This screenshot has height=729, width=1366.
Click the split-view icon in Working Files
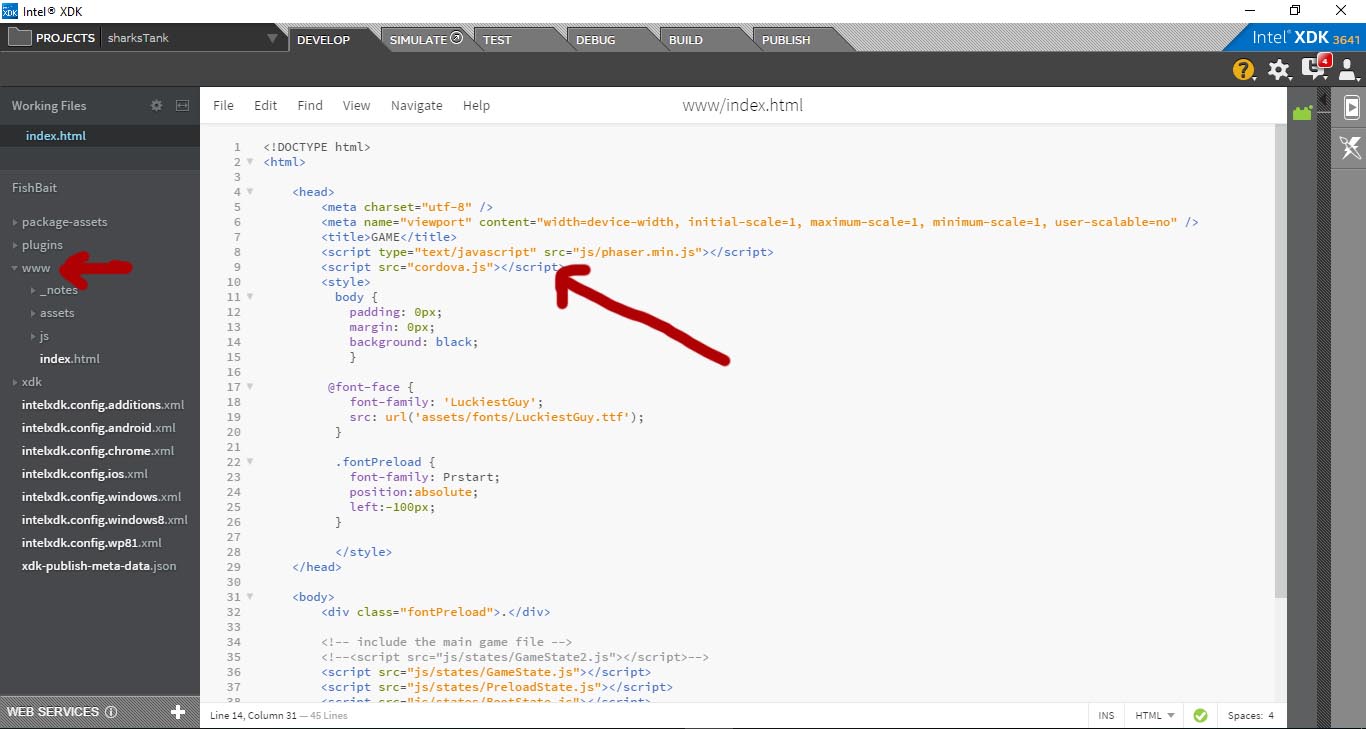coord(182,105)
